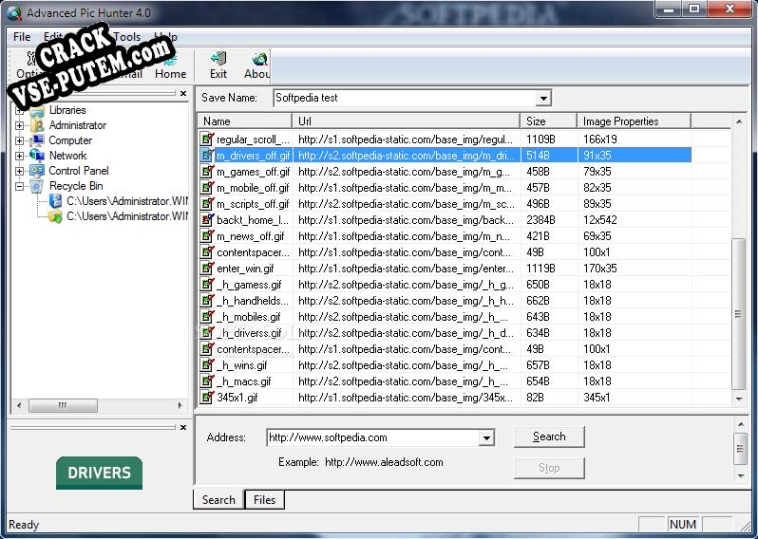Viewport: 758px width, 539px height.
Task: Switch to the Search tab
Action: tap(219, 500)
